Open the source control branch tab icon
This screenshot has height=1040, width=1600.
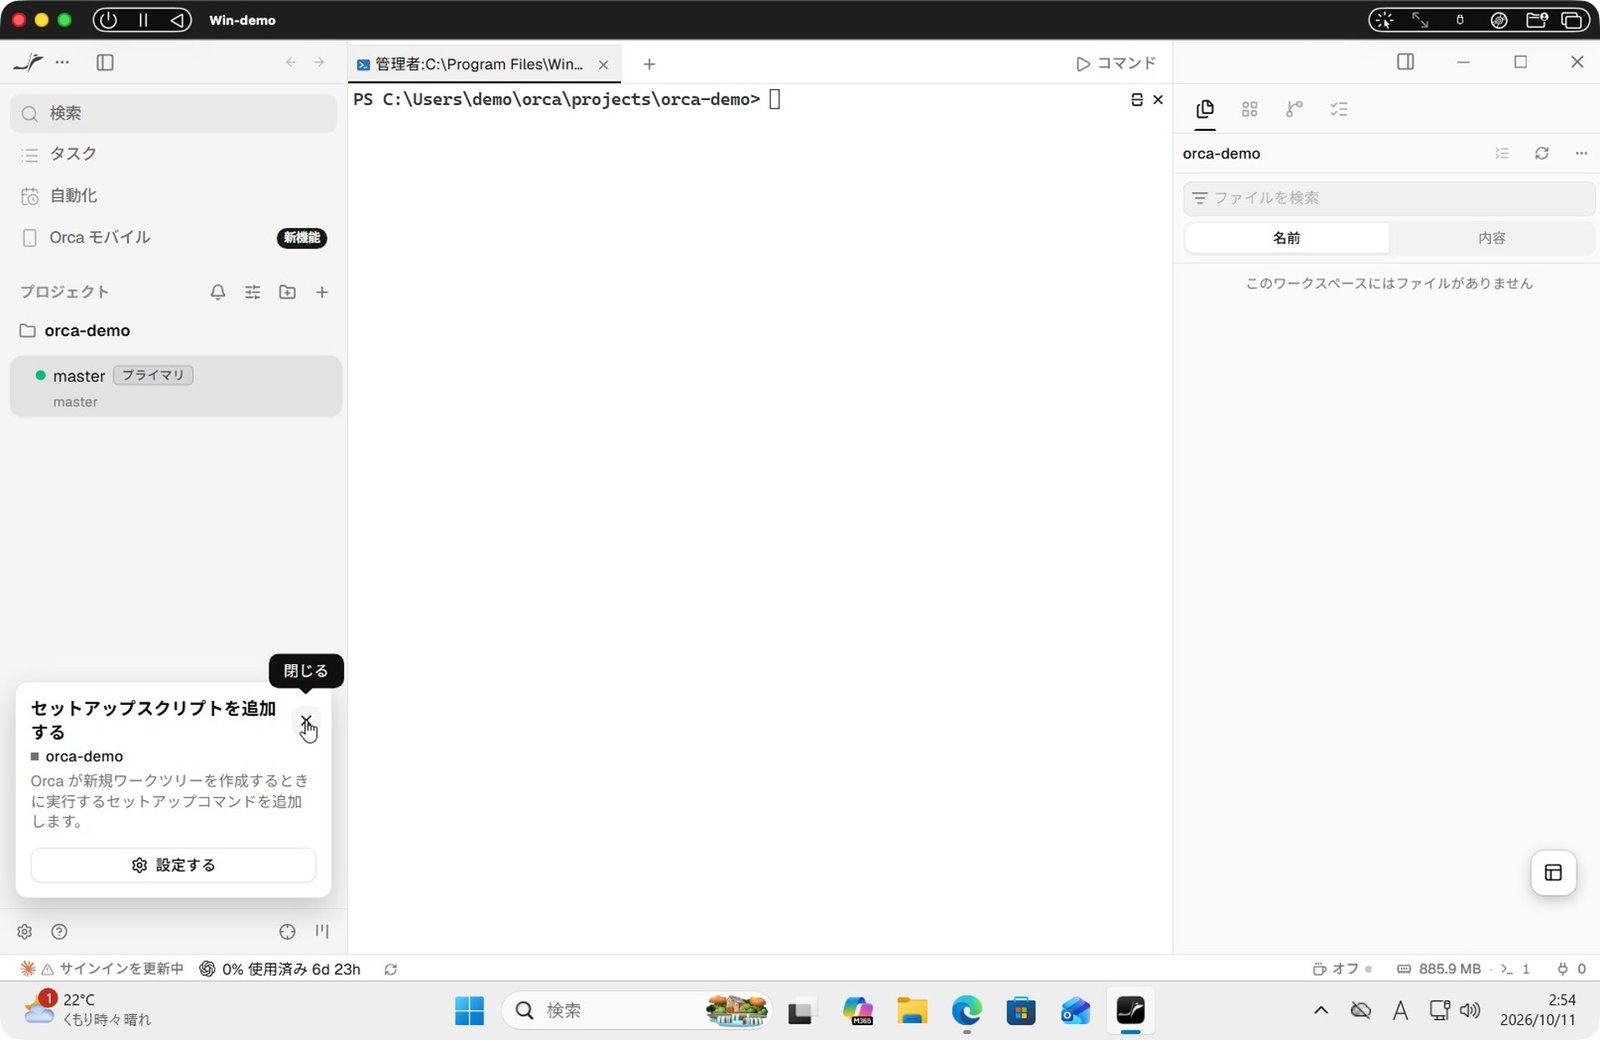click(x=1294, y=109)
